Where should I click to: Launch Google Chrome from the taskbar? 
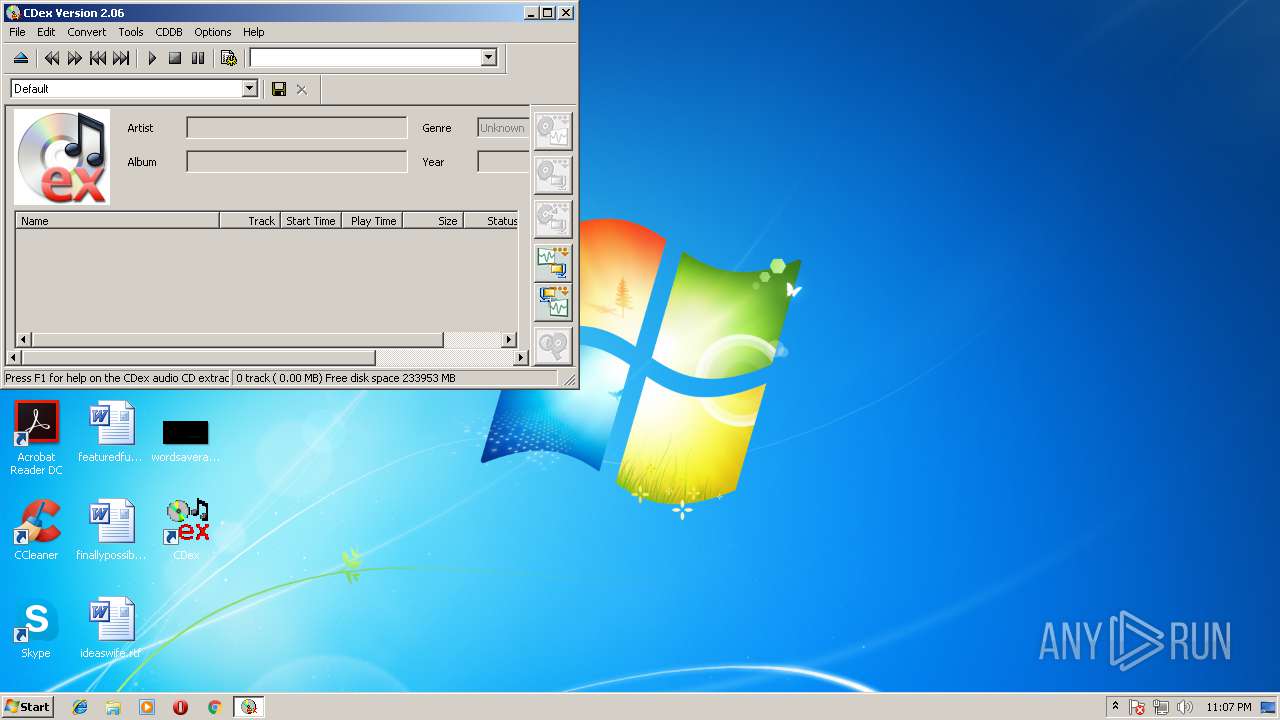pyautogui.click(x=214, y=707)
